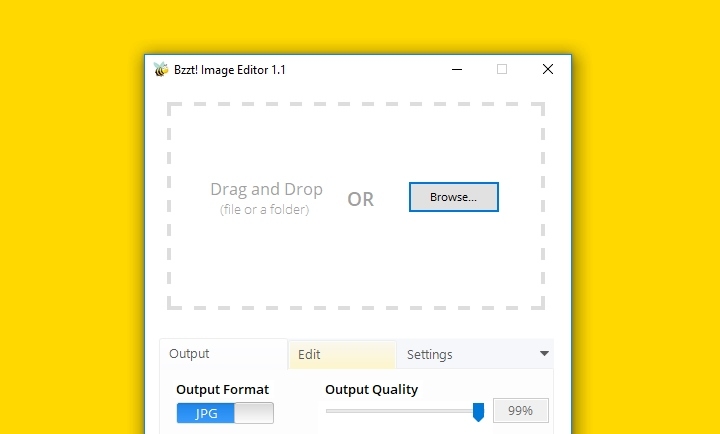Expand the tab overflow dropdown arrow

click(544, 354)
